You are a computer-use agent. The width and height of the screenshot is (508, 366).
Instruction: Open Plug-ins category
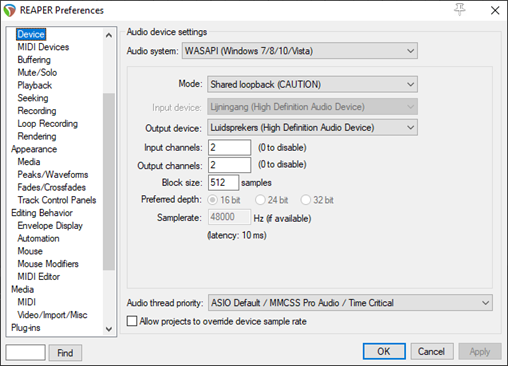[26, 328]
